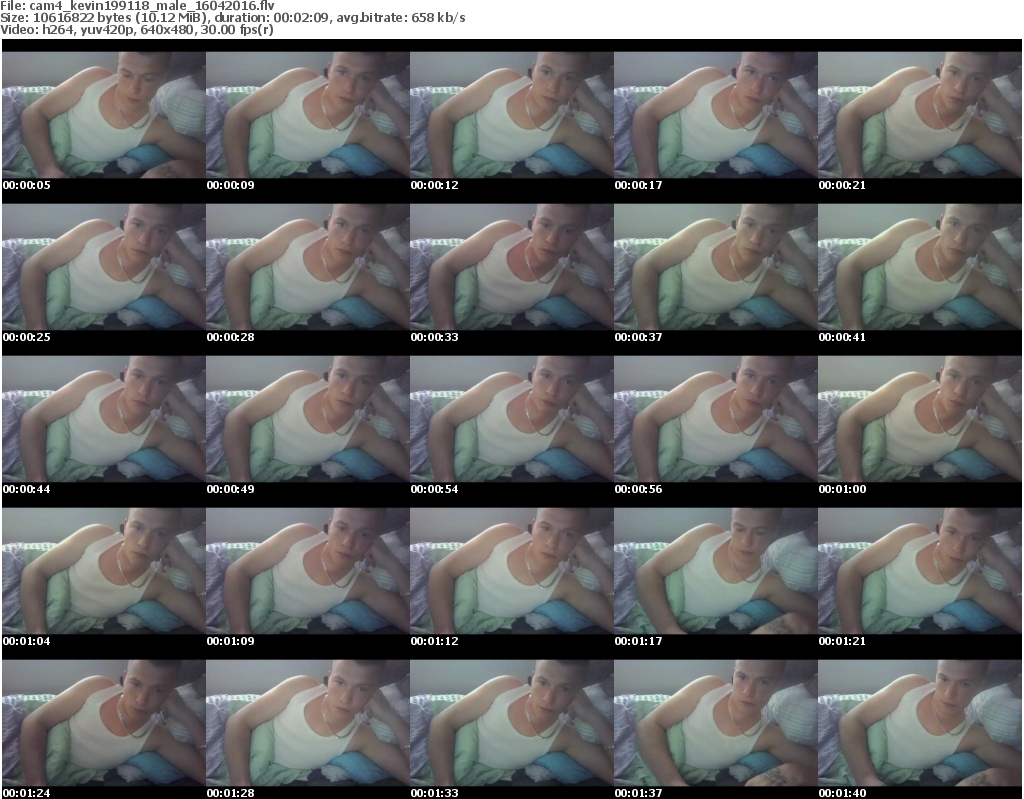Pick the thumbnail frame at 00:00:56
Image resolution: width=1024 pixels, height=799 pixels.
click(x=715, y=419)
